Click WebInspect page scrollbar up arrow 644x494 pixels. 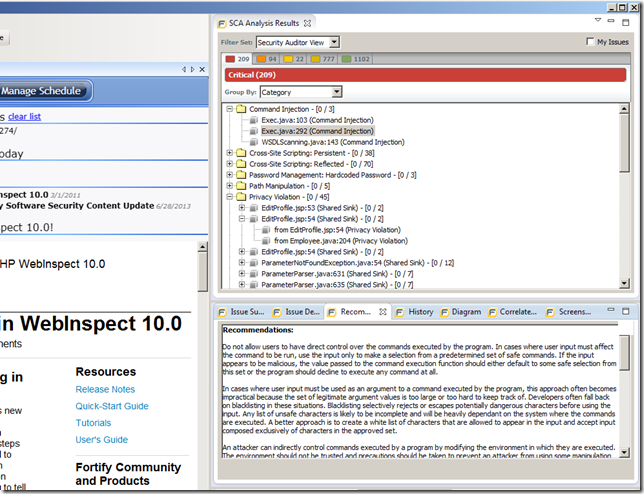pos(202,247)
